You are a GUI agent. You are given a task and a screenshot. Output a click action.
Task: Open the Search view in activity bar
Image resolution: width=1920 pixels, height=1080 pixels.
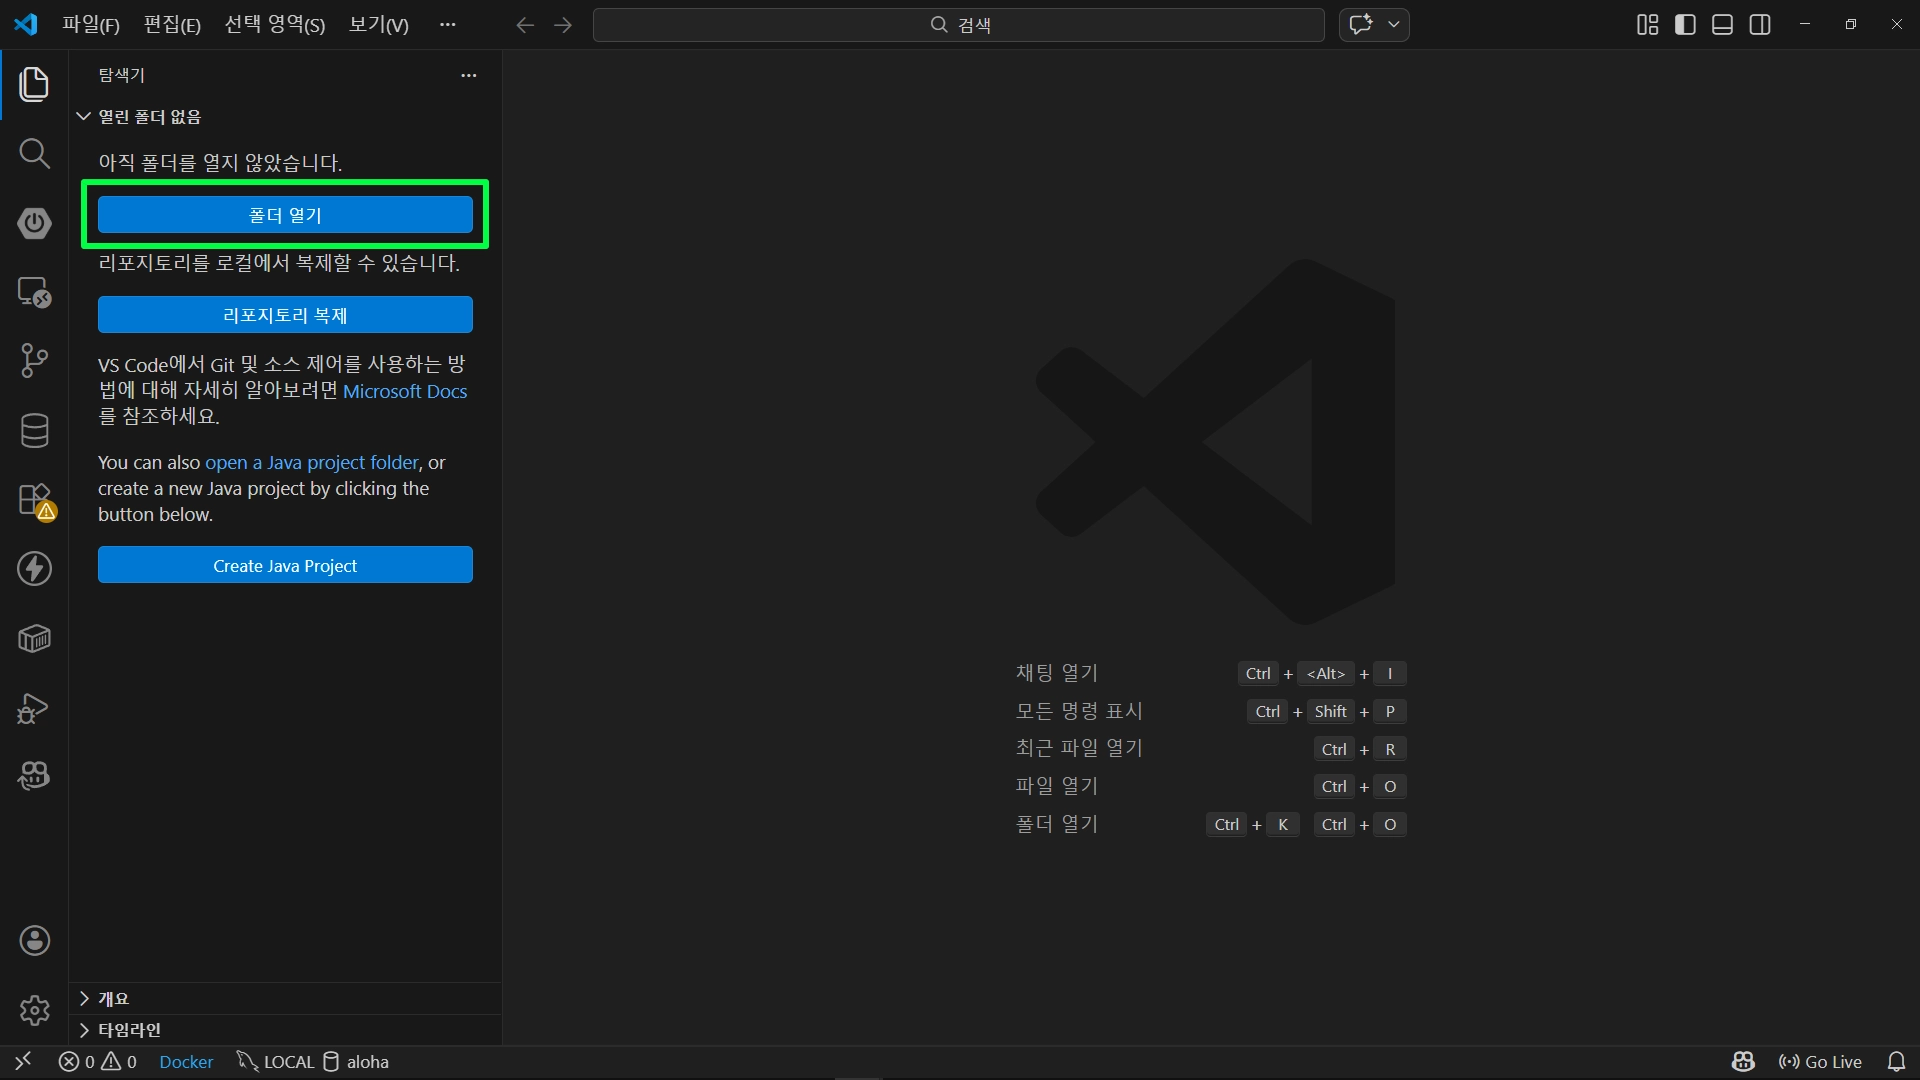pos(34,154)
